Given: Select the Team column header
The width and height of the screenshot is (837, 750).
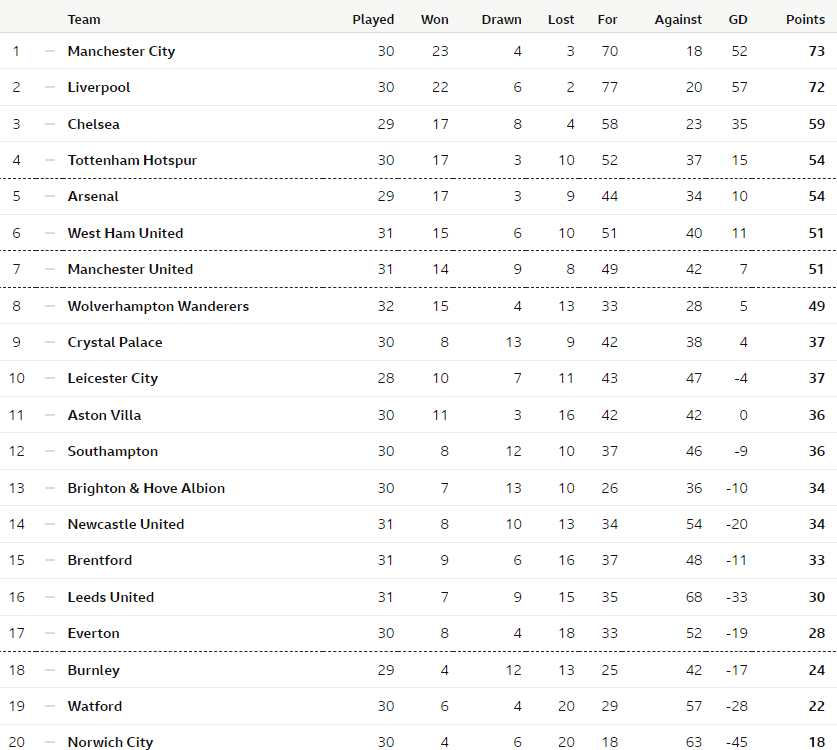Looking at the screenshot, I should [84, 20].
